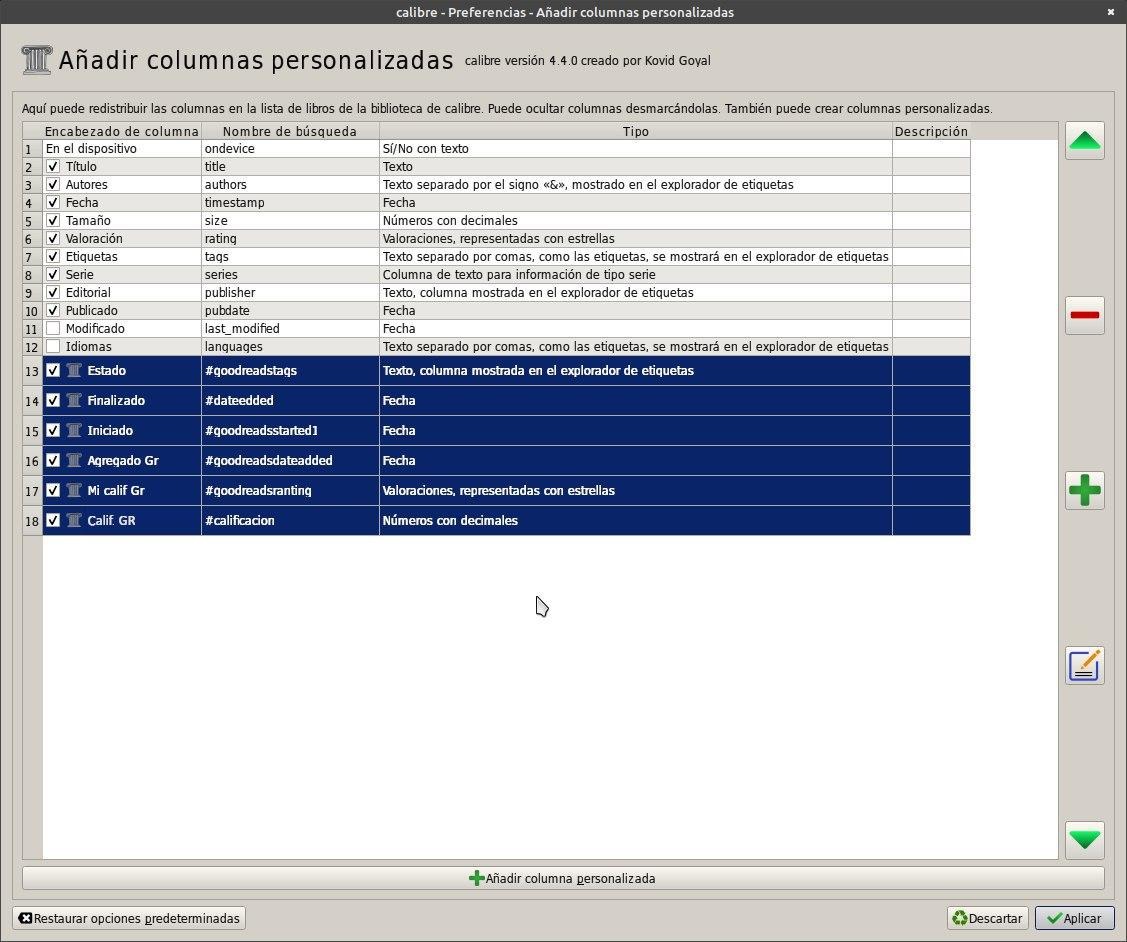Check the Idiomas column checkbox

(x=53, y=346)
